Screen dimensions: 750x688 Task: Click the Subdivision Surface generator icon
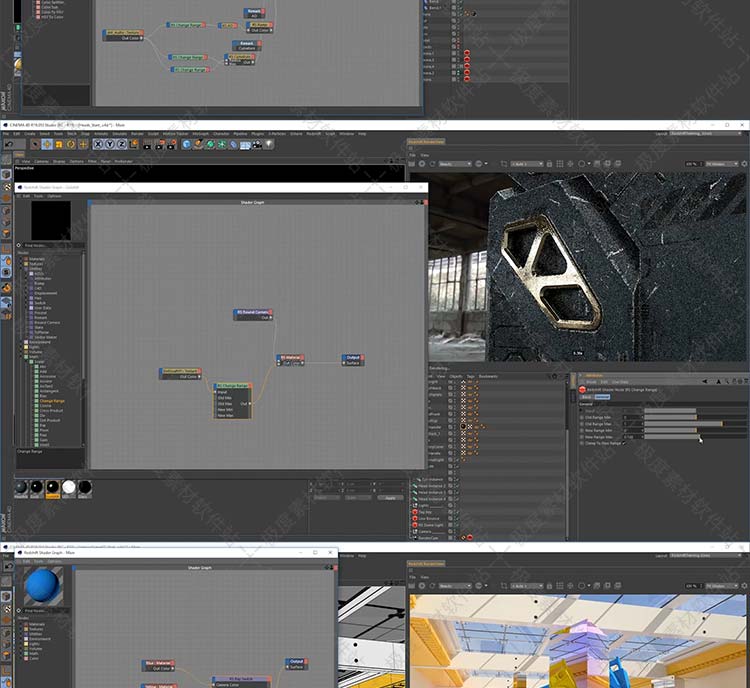(210, 144)
